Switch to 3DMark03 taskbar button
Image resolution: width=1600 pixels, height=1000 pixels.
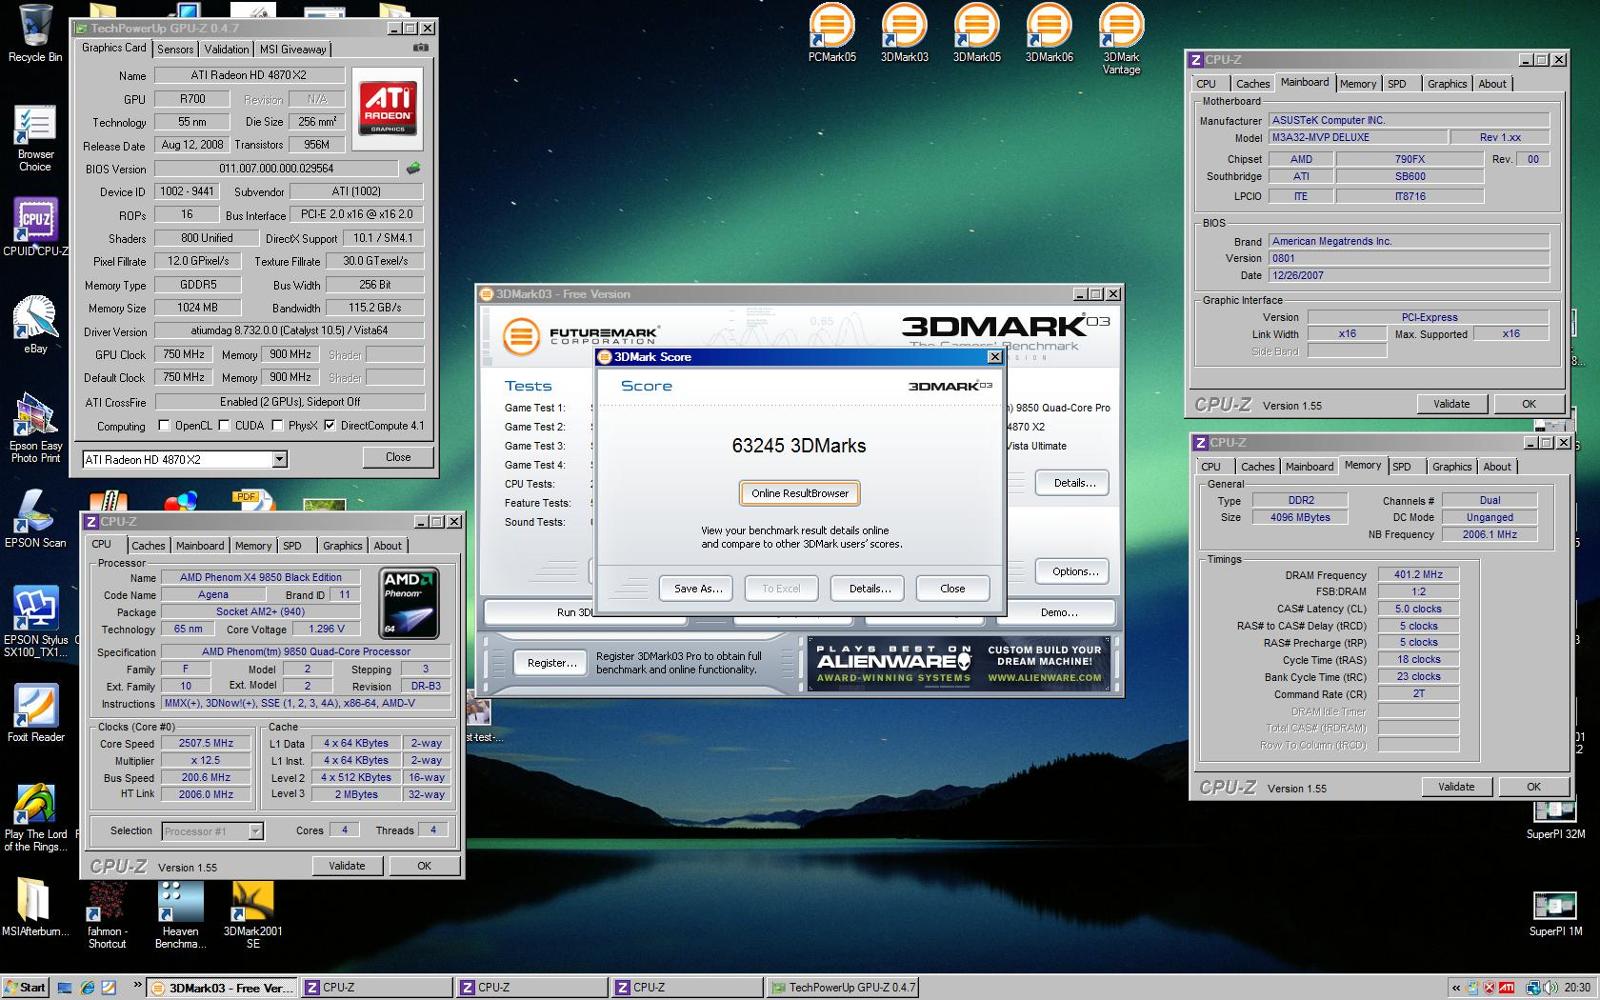pyautogui.click(x=222, y=987)
